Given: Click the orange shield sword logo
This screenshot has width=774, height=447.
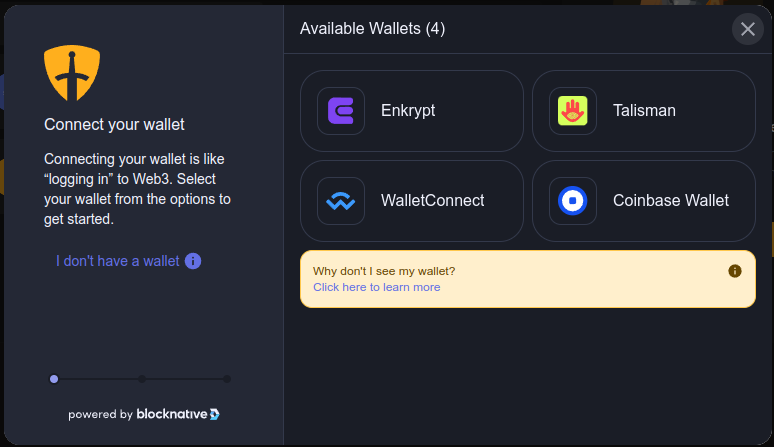Looking at the screenshot, I should 72,73.
